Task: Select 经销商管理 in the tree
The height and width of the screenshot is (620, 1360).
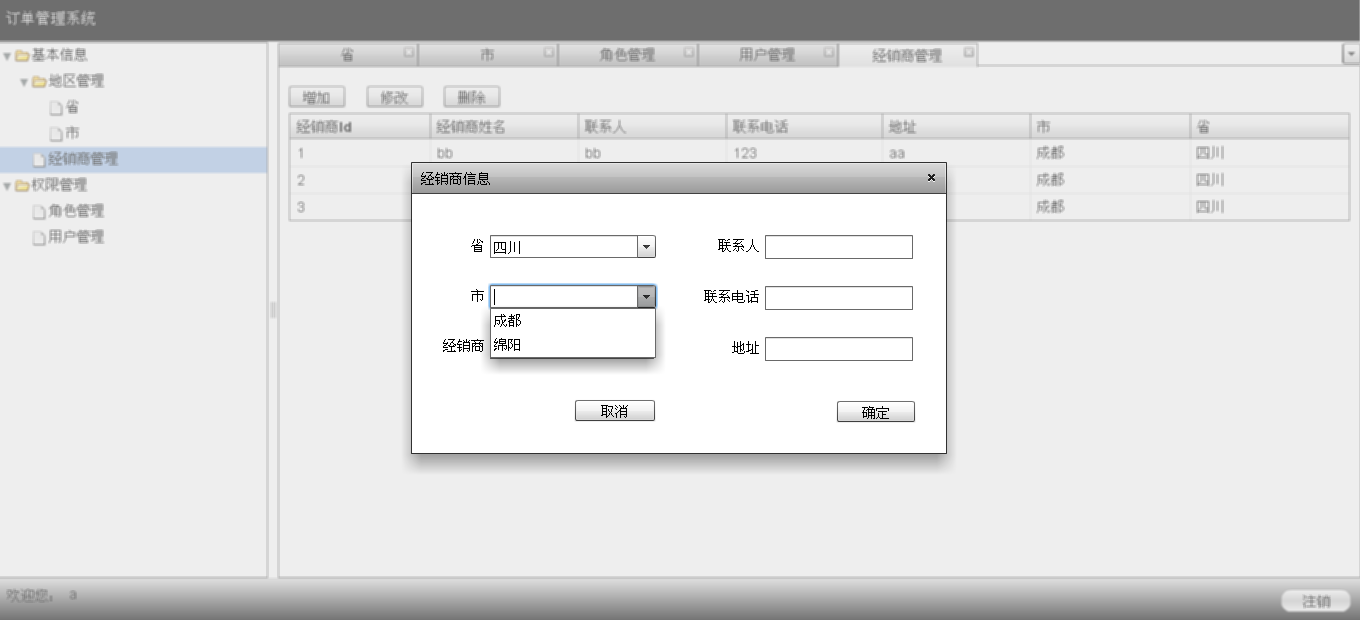Action: 83,160
